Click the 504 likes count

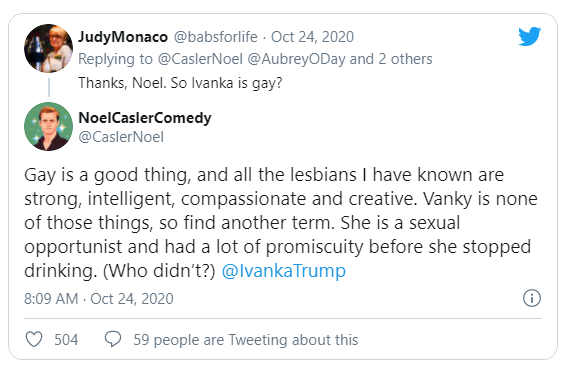coord(66,340)
